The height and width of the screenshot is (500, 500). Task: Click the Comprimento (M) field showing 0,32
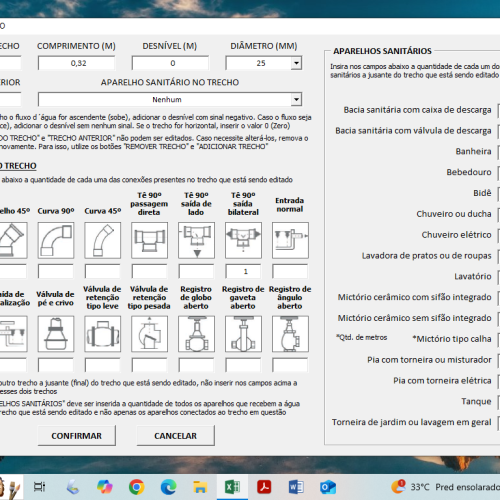tap(77, 63)
